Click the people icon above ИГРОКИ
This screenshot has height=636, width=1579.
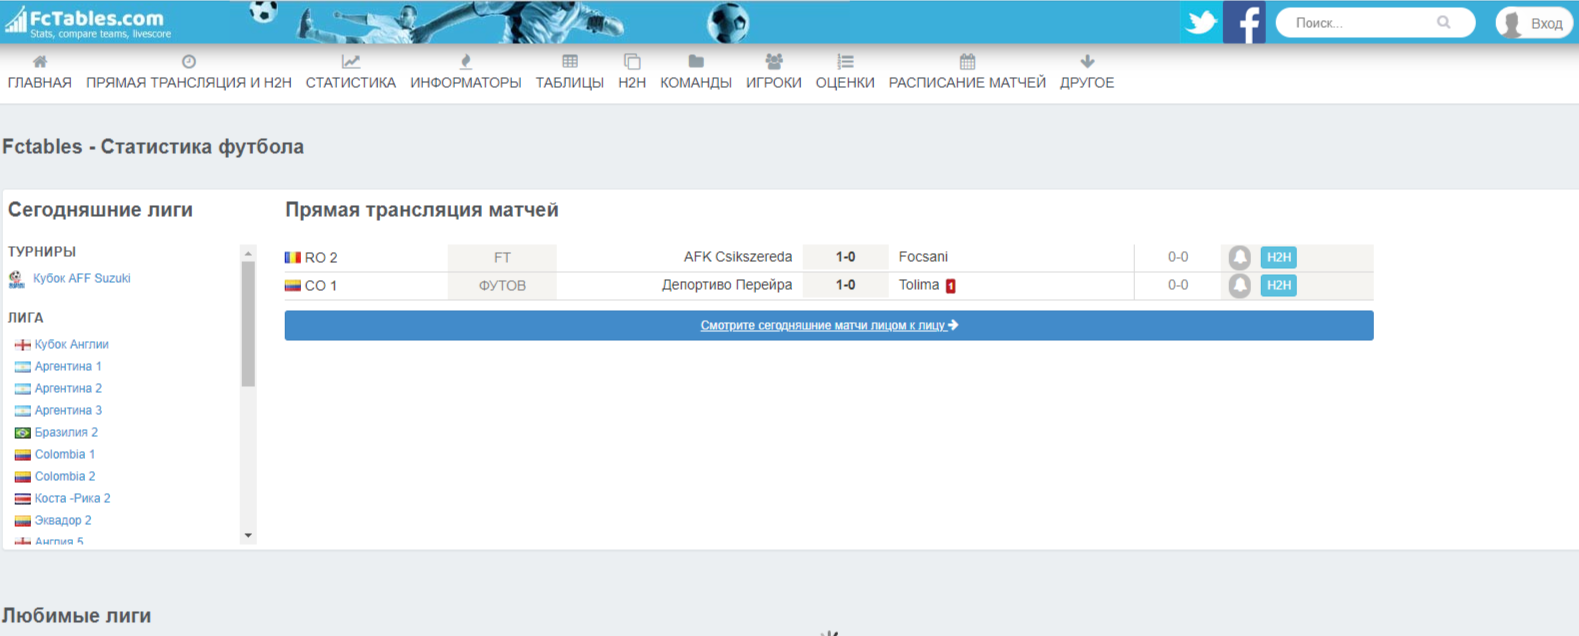pyautogui.click(x=774, y=62)
